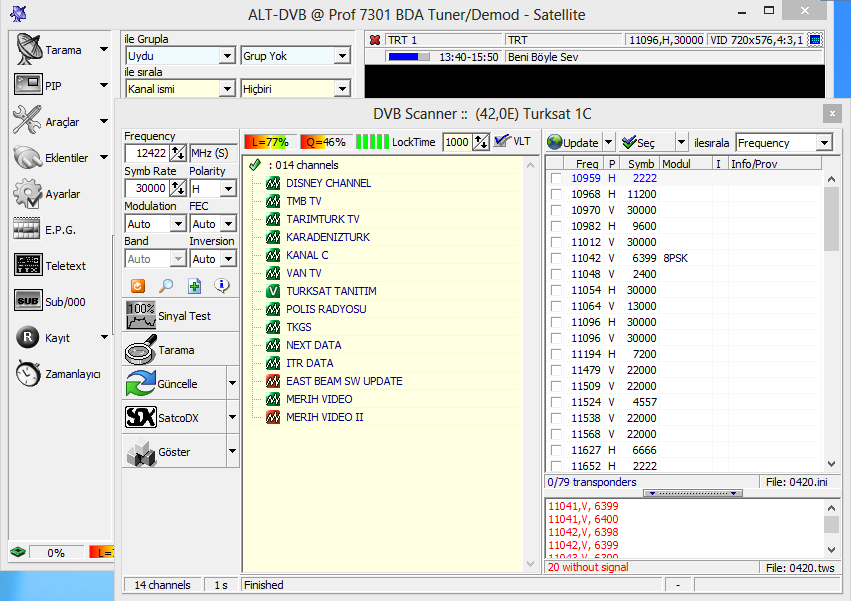Screen dimensions: 851x601
Task: Click the EAST BEAM SW UPDATE red icon
Action: point(273,381)
